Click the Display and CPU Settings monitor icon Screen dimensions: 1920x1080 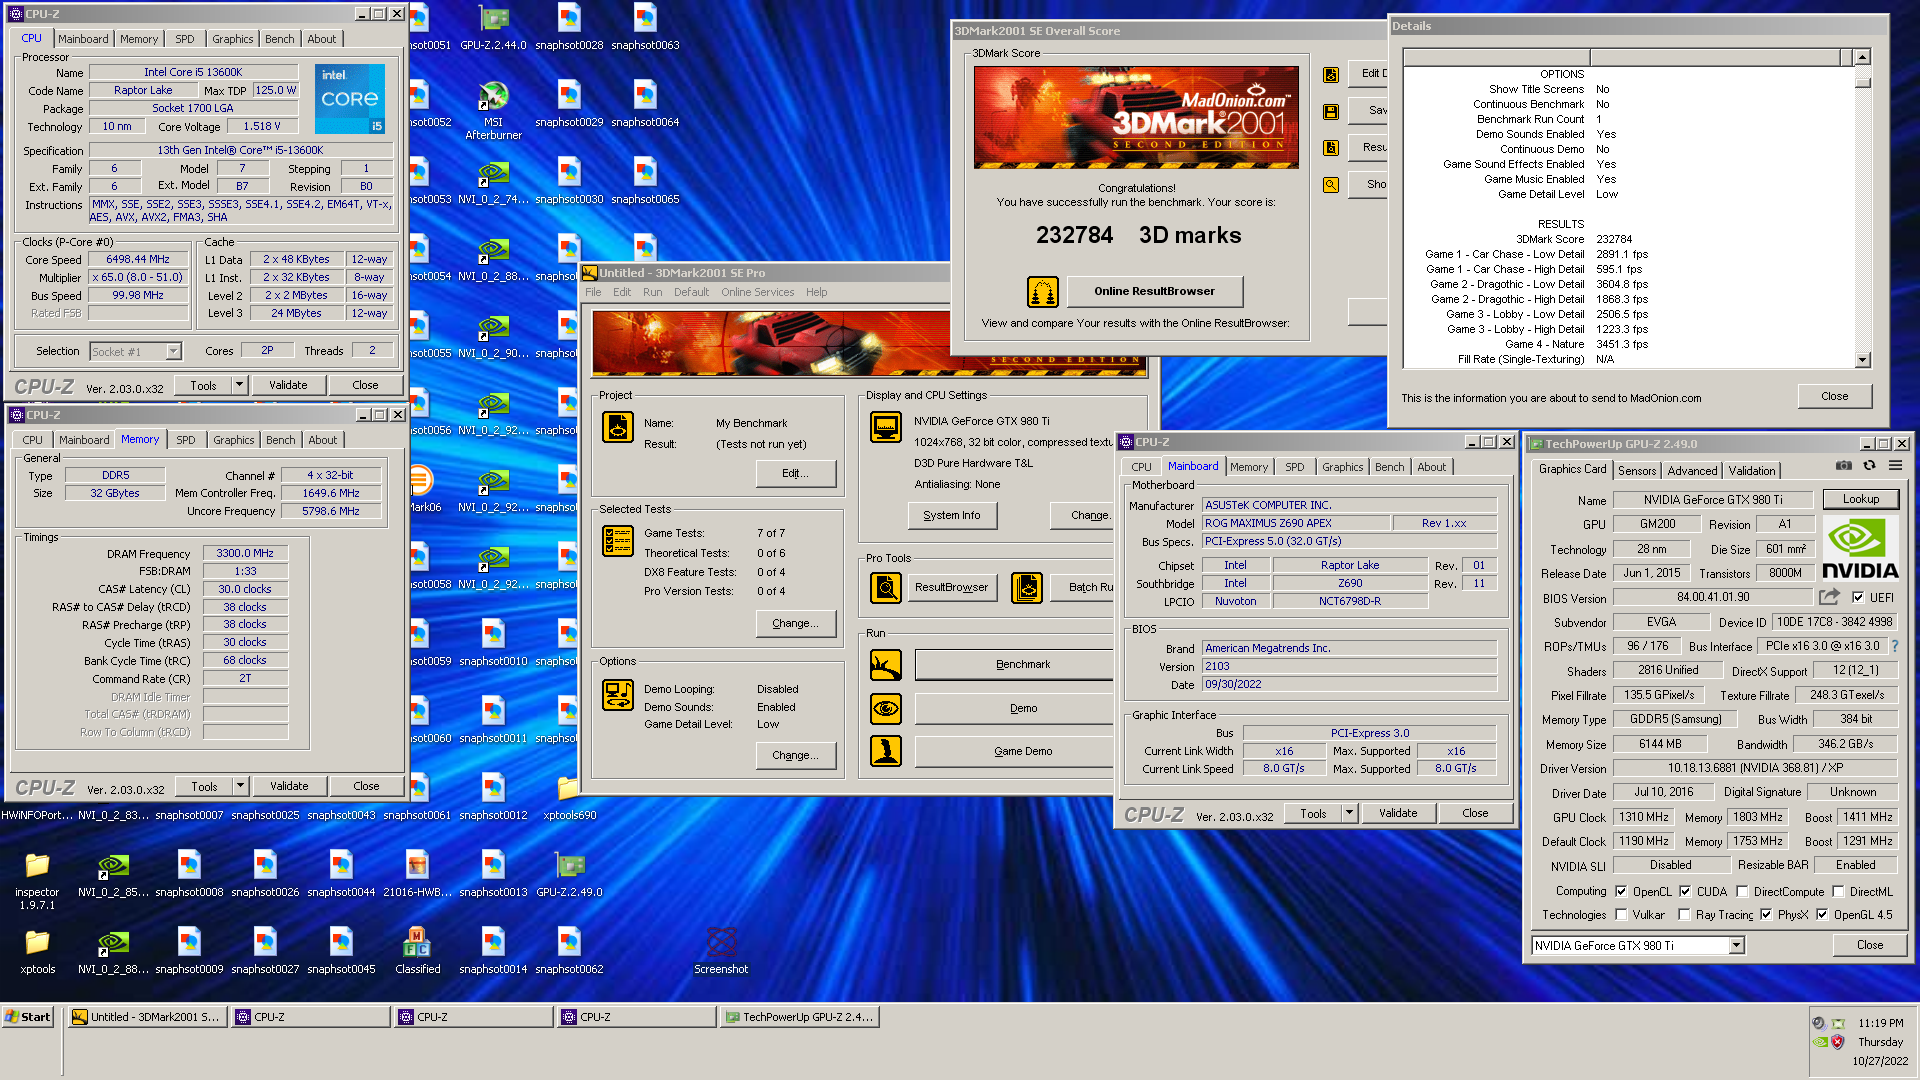[886, 427]
